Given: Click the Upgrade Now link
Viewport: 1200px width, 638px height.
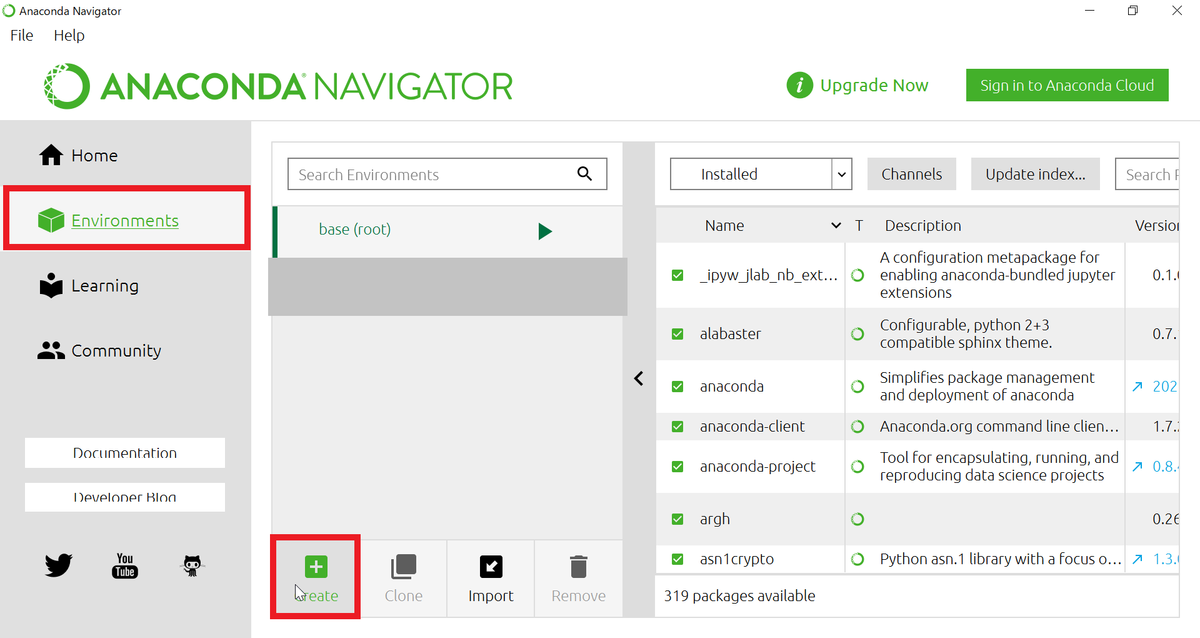Looking at the screenshot, I should 874,86.
